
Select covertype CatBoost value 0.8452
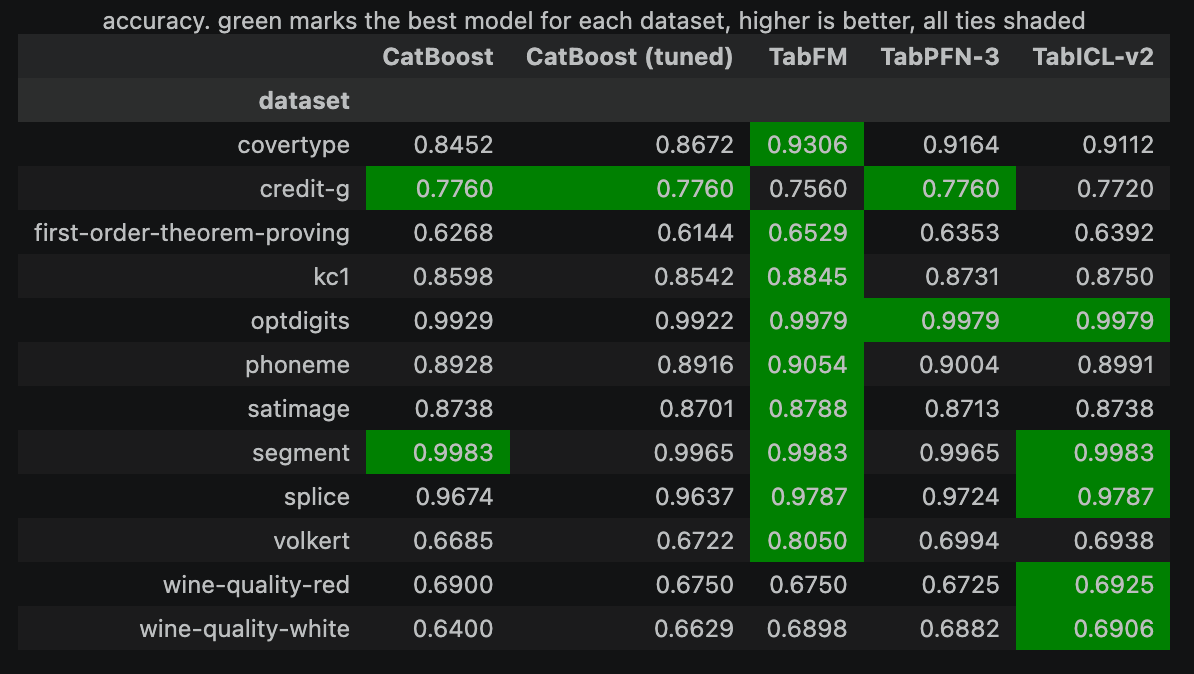[453, 145]
